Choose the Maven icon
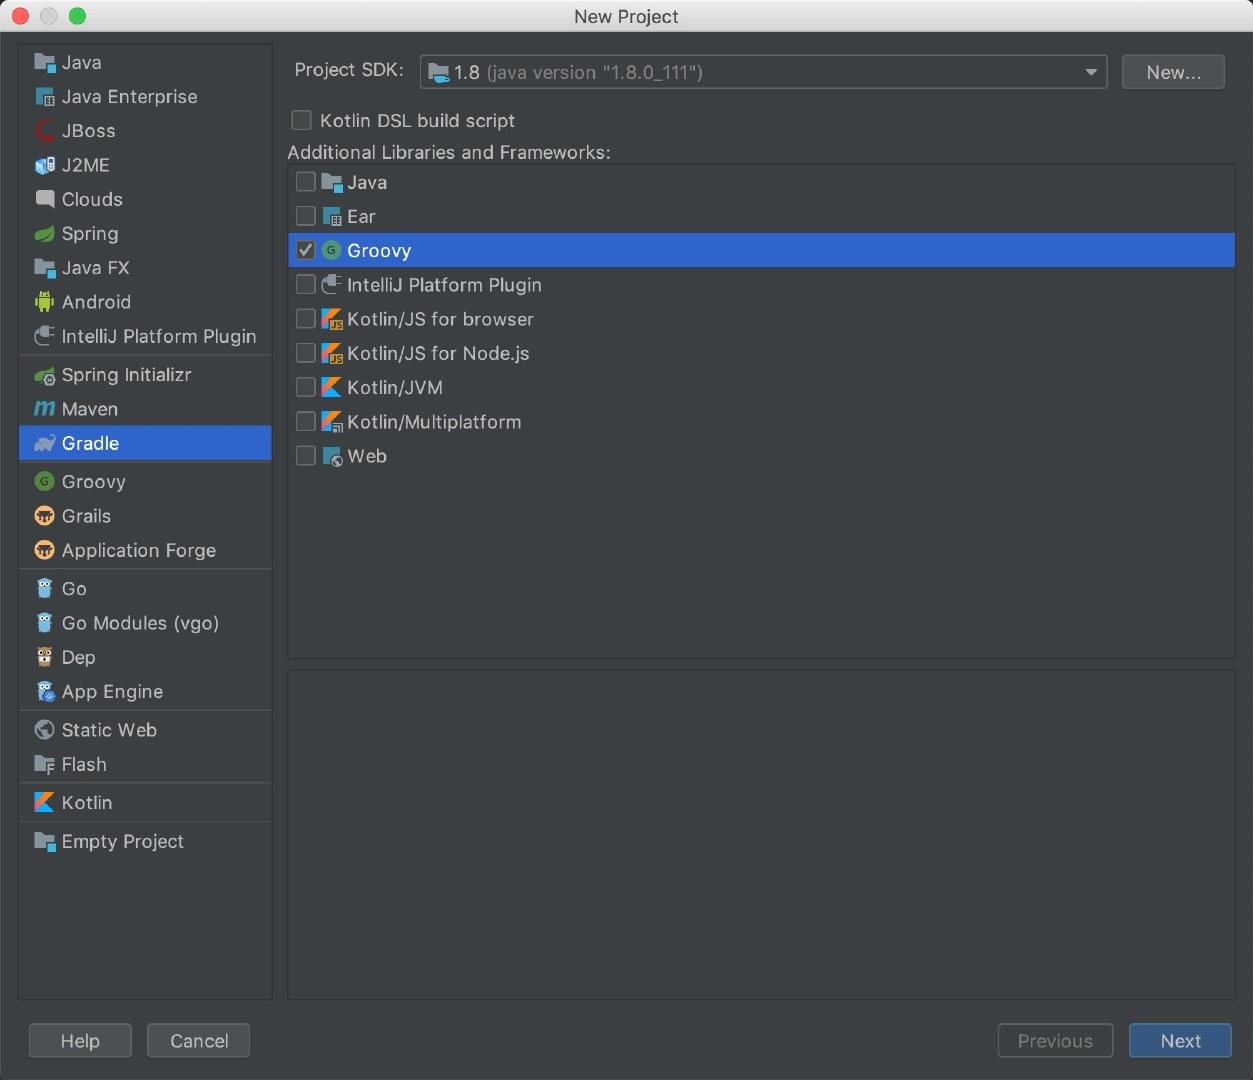The image size is (1253, 1080). 44,409
